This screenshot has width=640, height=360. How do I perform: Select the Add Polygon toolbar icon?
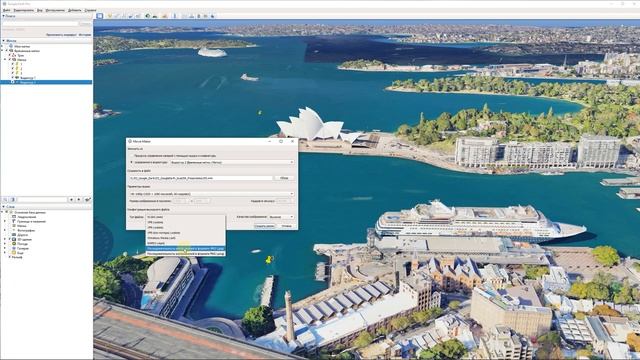pyautogui.click(x=116, y=16)
